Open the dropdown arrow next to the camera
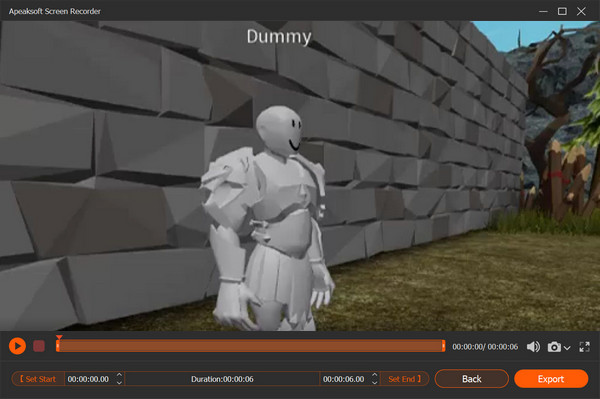The width and height of the screenshot is (600, 399). pos(567,348)
